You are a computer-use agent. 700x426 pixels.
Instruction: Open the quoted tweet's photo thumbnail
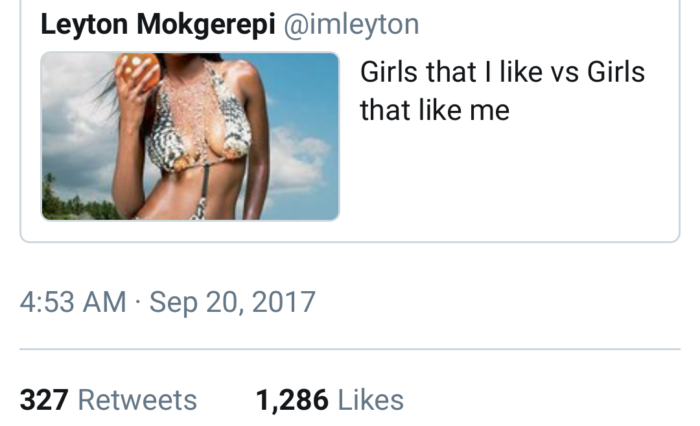click(190, 136)
